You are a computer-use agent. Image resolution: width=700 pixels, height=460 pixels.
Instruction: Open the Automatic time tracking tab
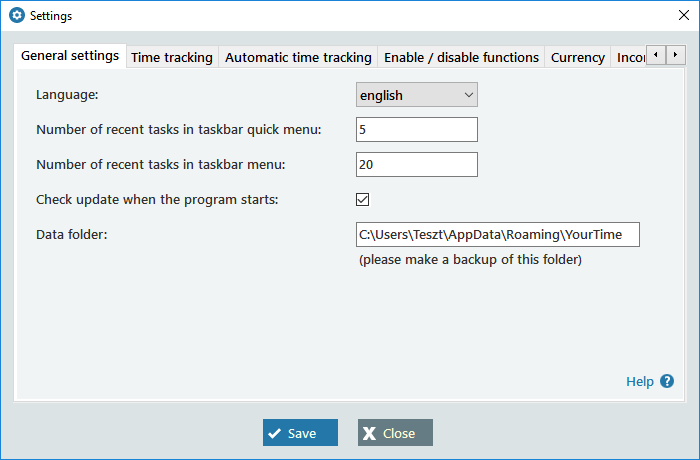point(298,57)
